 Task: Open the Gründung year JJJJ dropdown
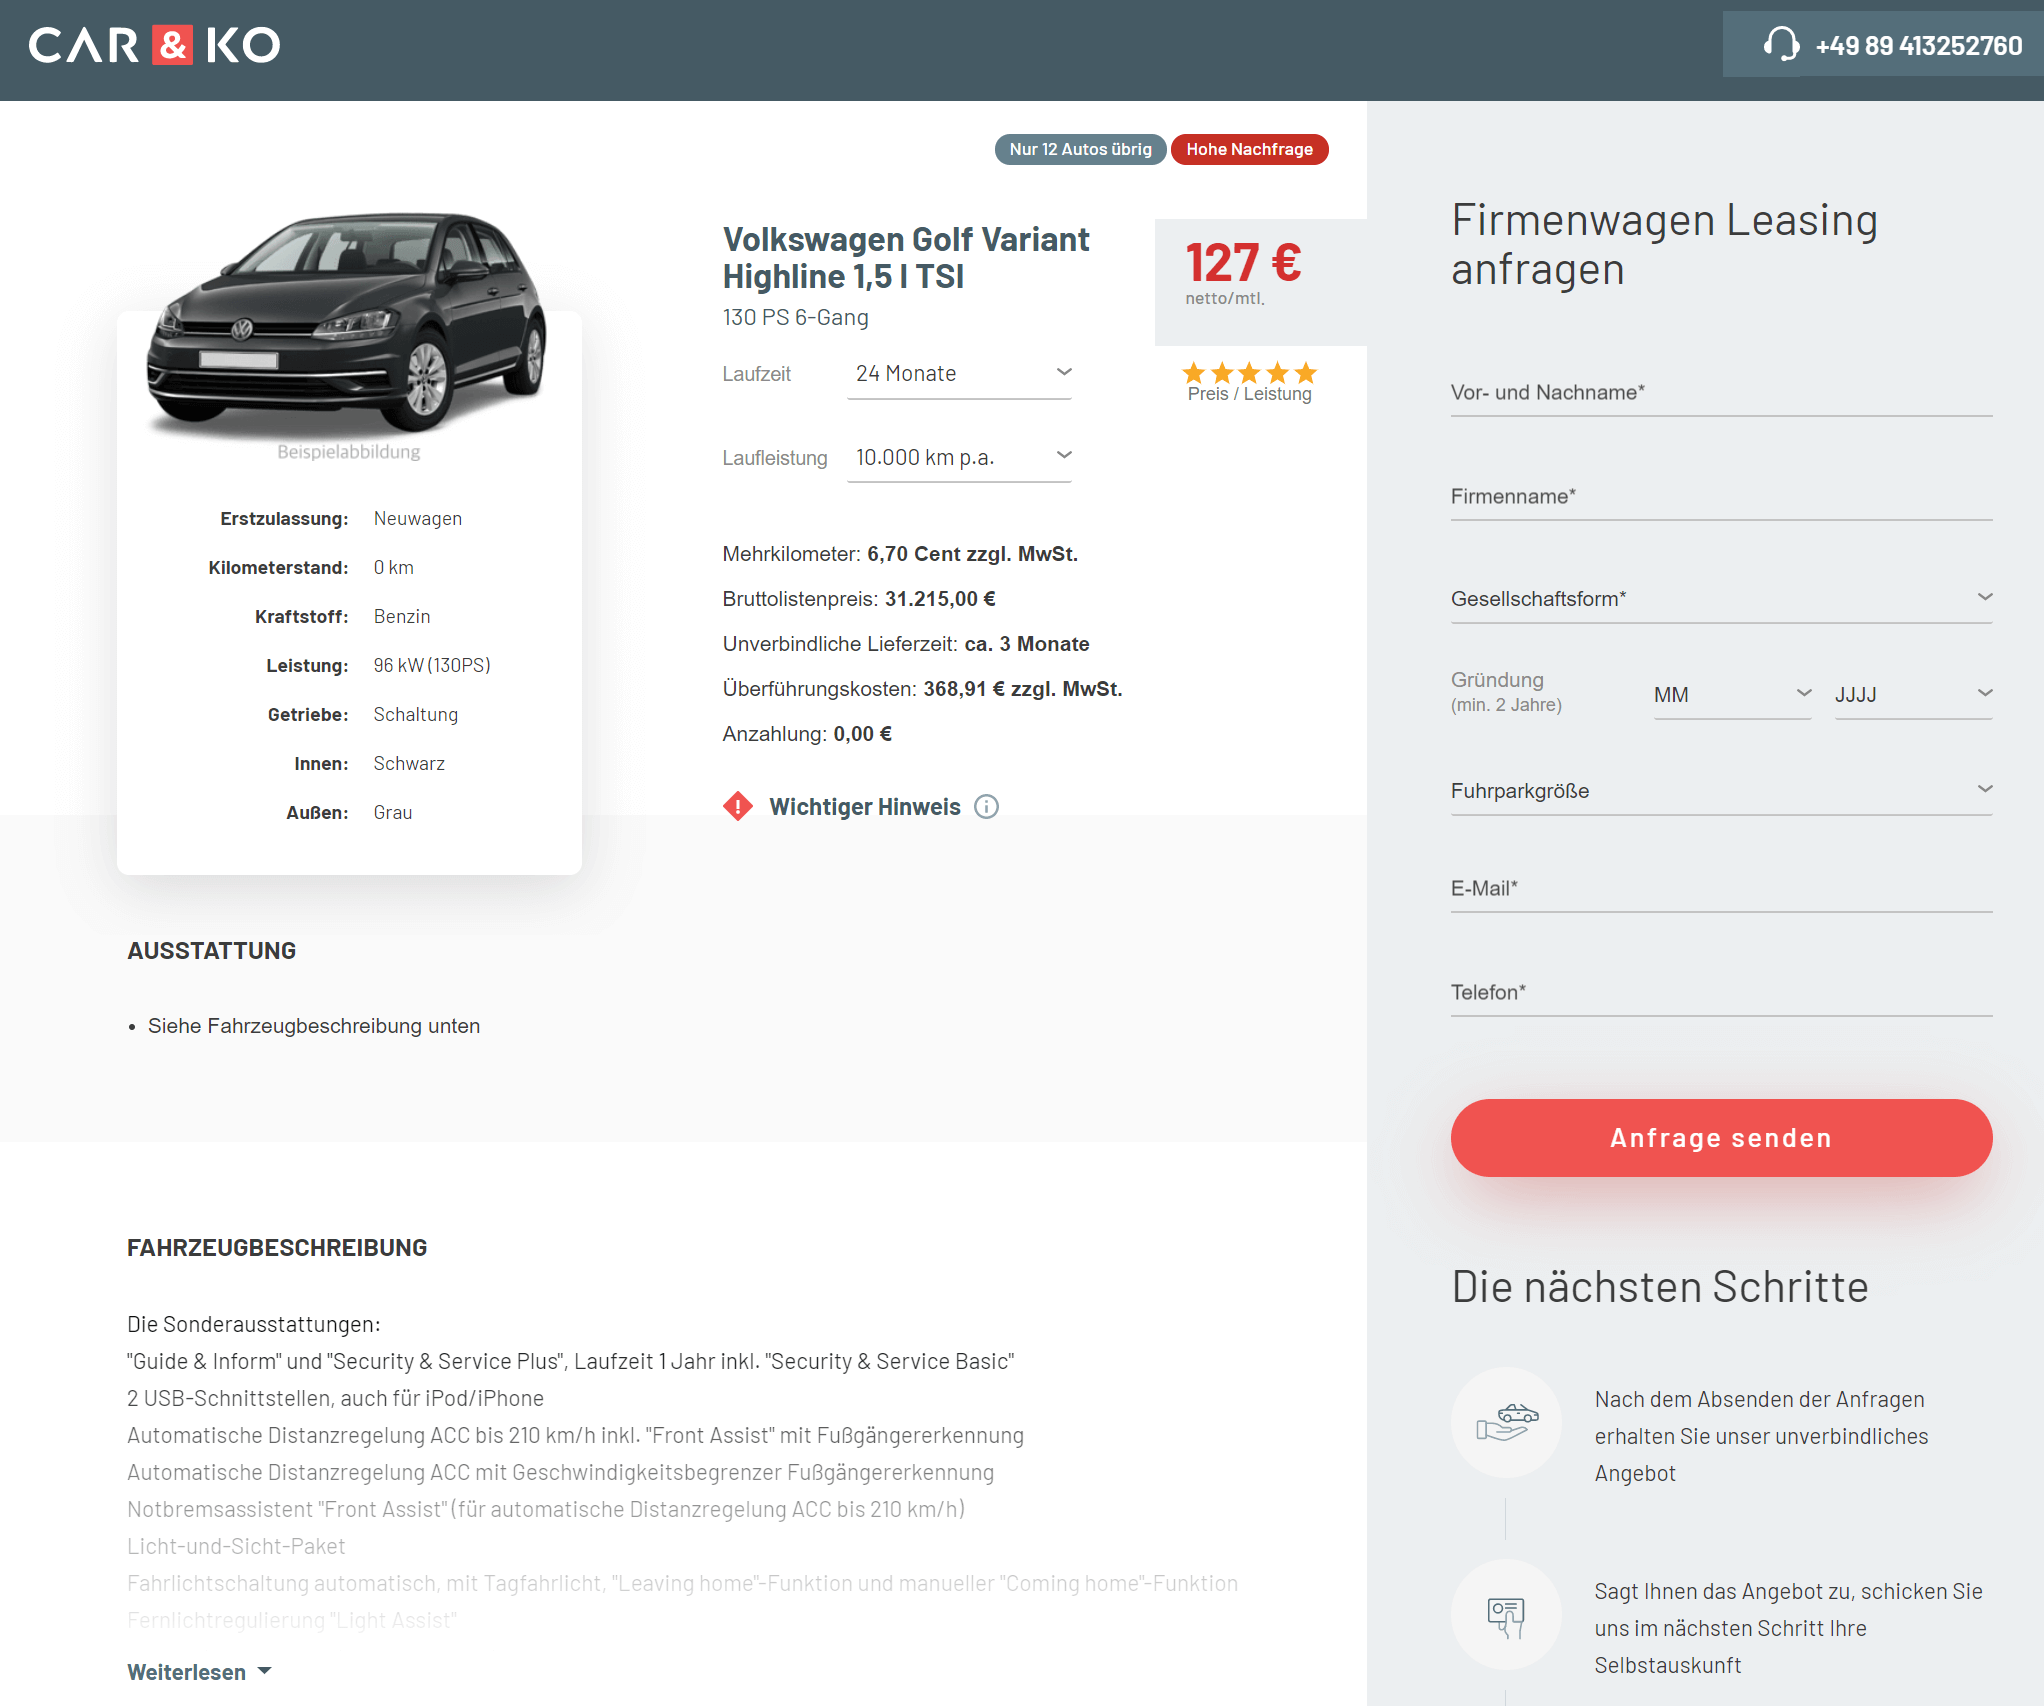pos(1913,695)
